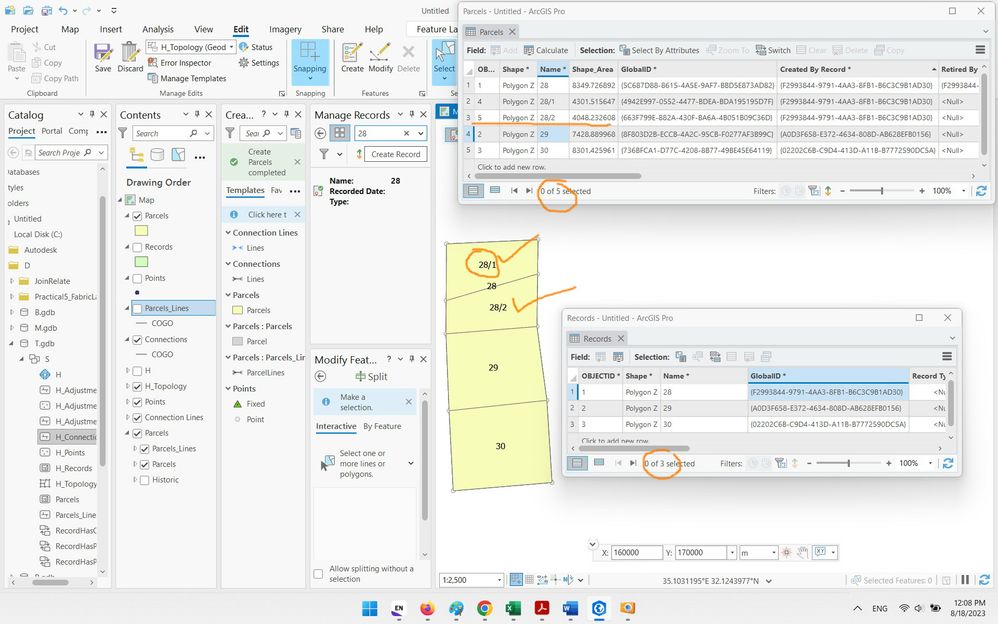Enable Allow splitting without a selection
The image size is (998, 624).
(x=318, y=574)
